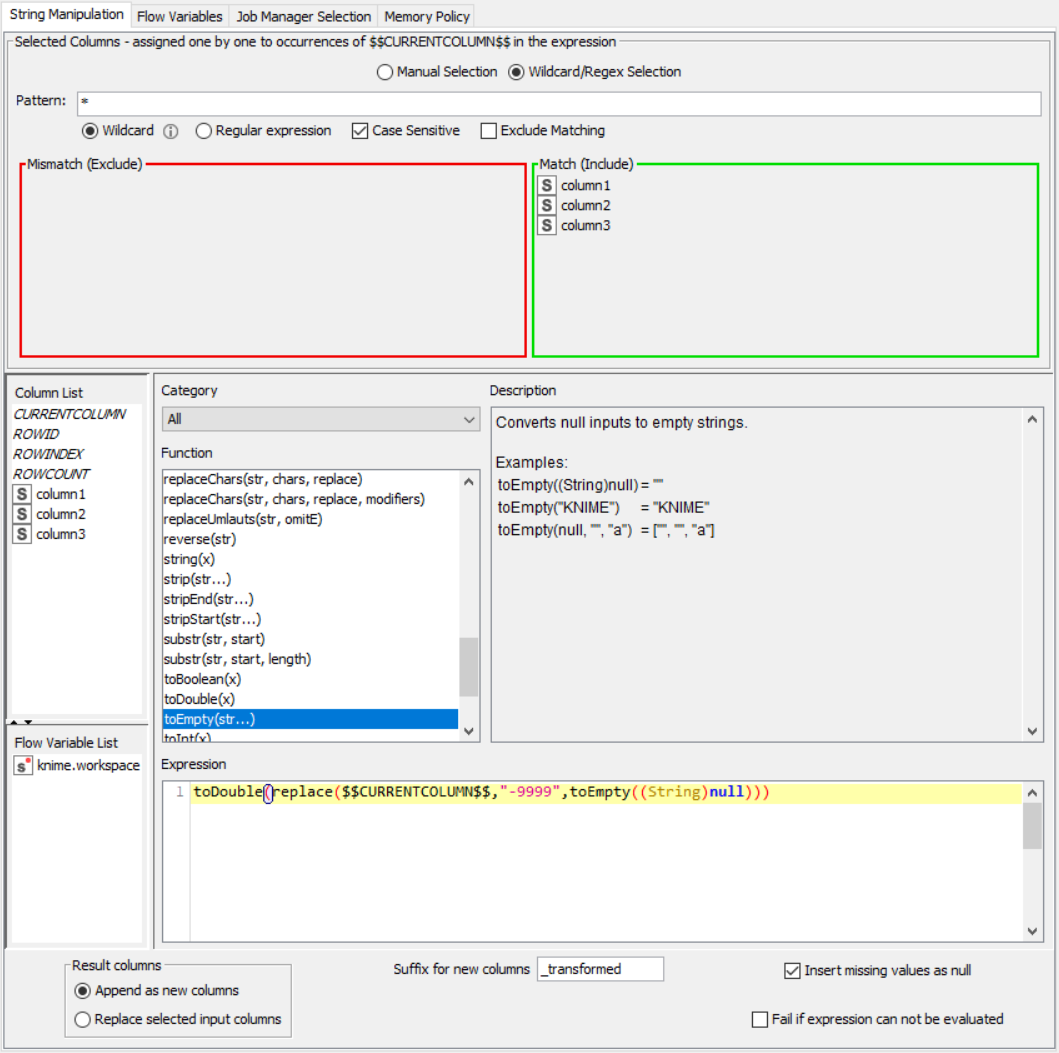
Task: Select Manual Selection radio button
Action: click(x=384, y=72)
